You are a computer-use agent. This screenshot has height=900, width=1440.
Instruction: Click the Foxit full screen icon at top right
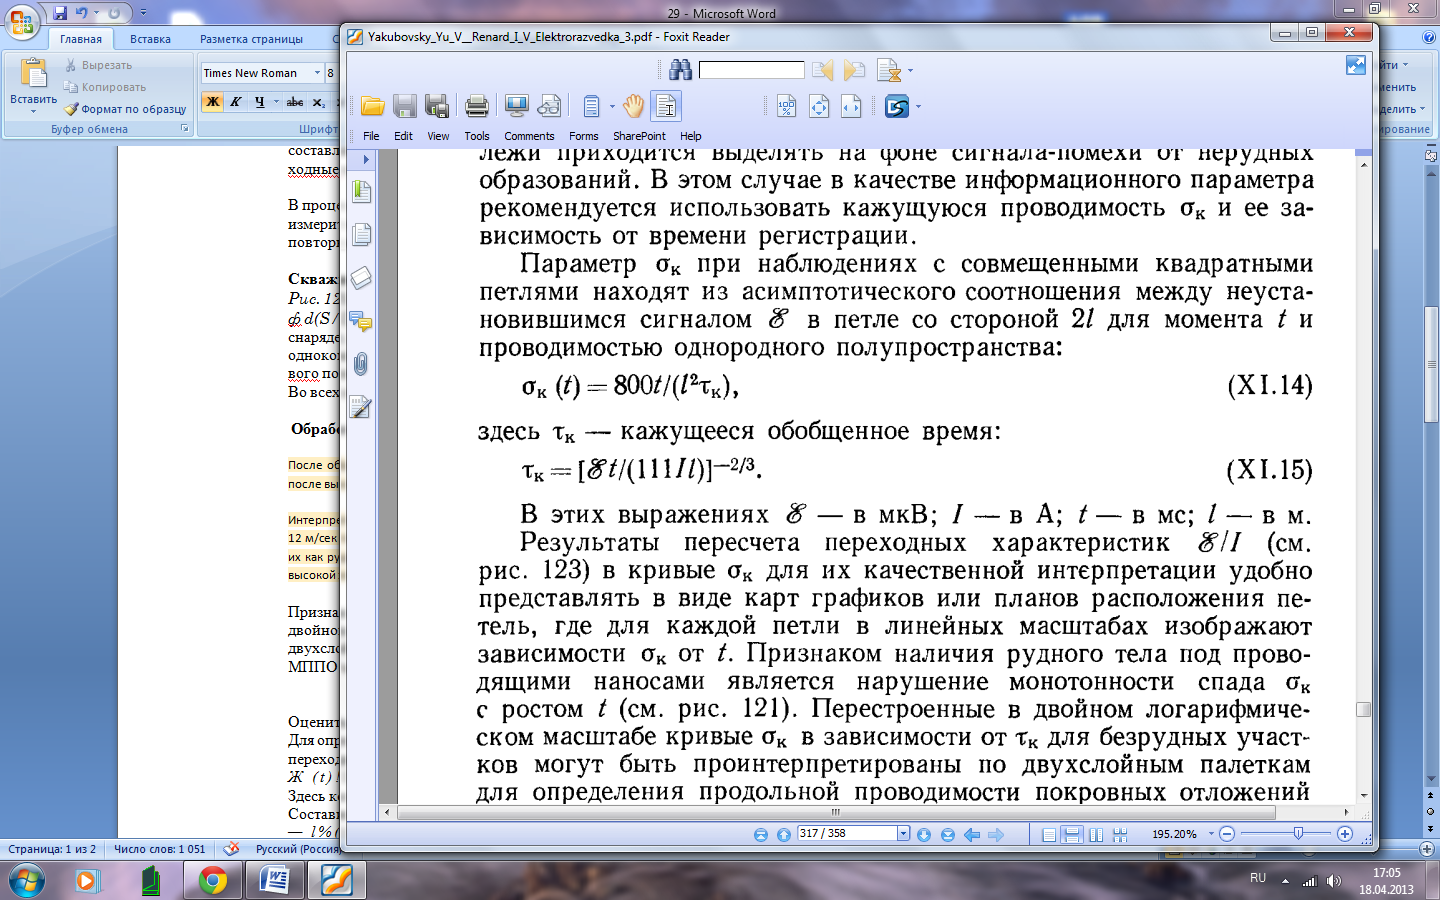point(1356,66)
